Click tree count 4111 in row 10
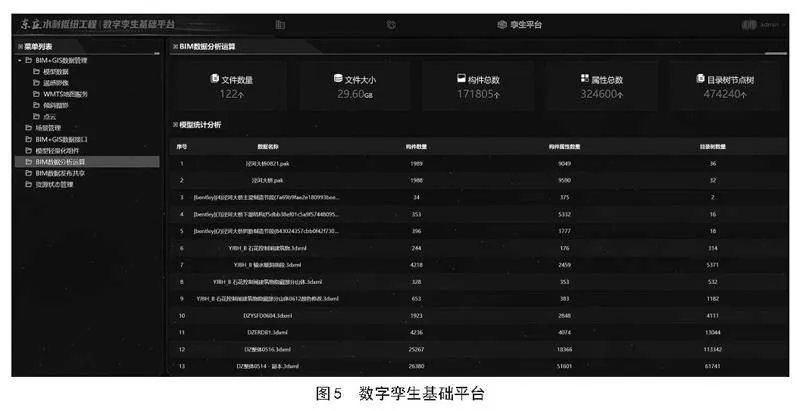The height and width of the screenshot is (411, 800). (x=713, y=316)
